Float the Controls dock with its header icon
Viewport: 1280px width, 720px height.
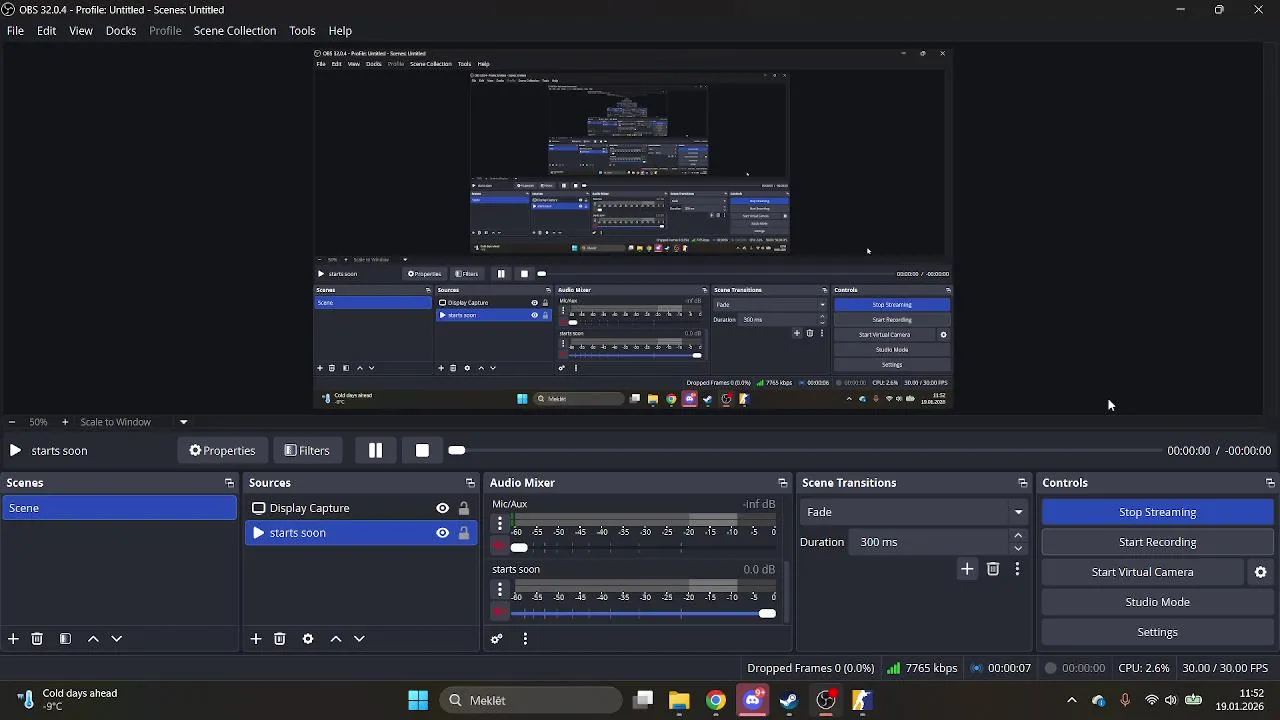click(x=1270, y=483)
